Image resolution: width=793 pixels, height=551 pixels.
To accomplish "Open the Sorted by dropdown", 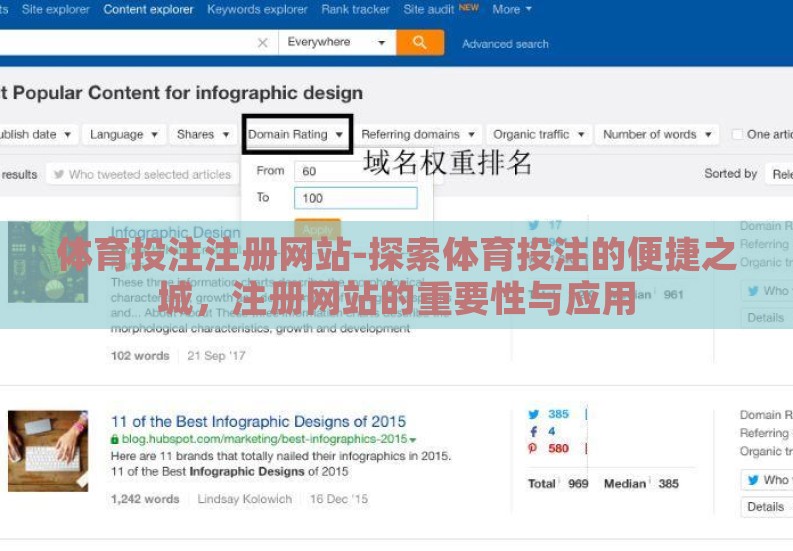I will (779, 174).
